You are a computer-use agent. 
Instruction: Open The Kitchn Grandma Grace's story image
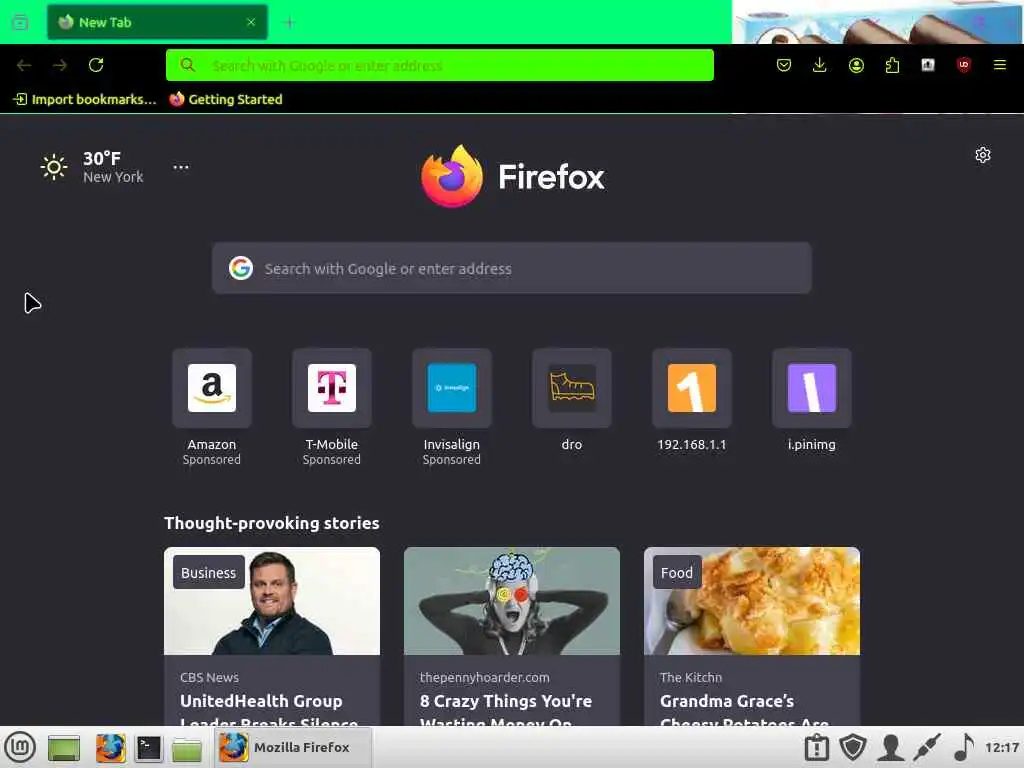[x=752, y=601]
